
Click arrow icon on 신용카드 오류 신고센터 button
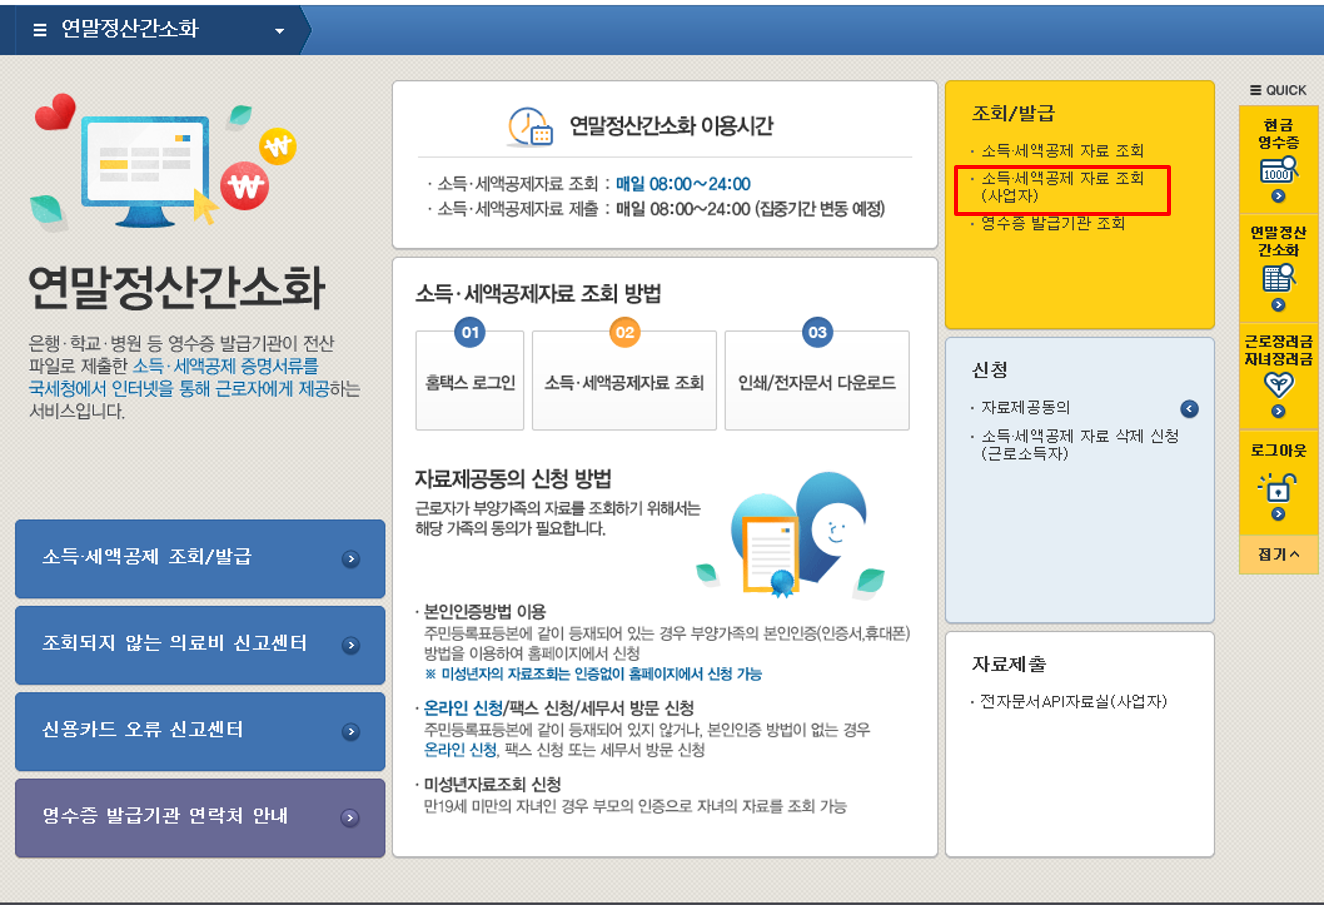(350, 731)
